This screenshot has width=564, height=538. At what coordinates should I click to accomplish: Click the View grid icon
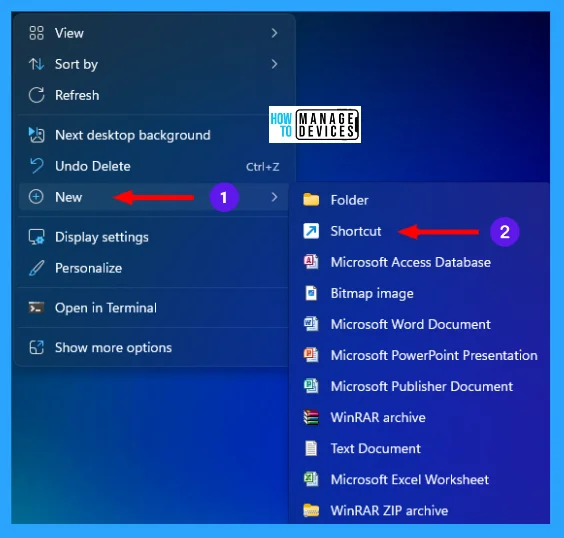coord(36,33)
